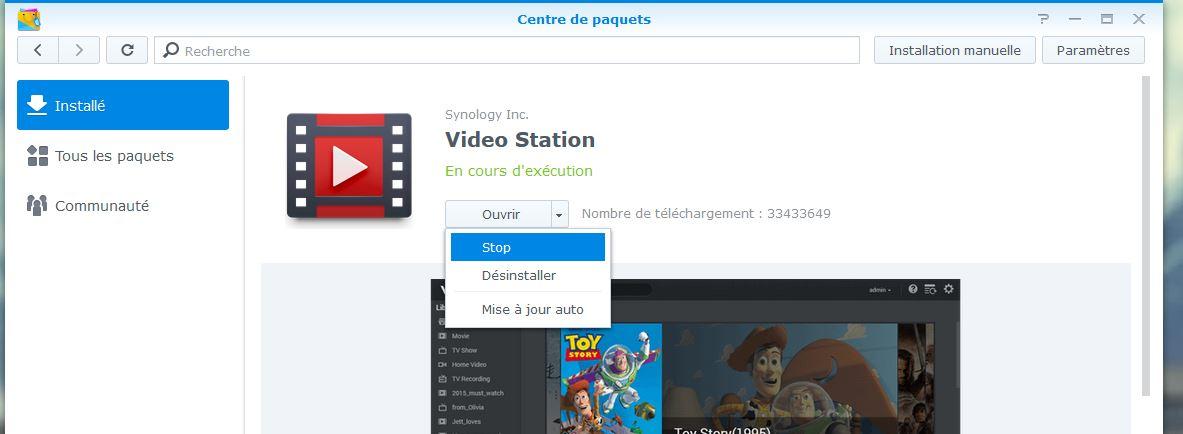Click the Synology Inc. publisher text
This screenshot has width=1183, height=434.
click(487, 115)
